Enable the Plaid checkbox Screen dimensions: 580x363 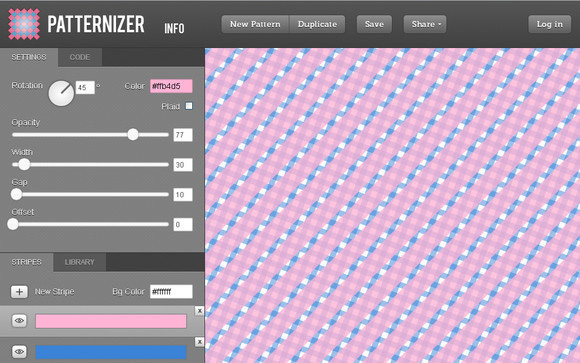pos(189,106)
